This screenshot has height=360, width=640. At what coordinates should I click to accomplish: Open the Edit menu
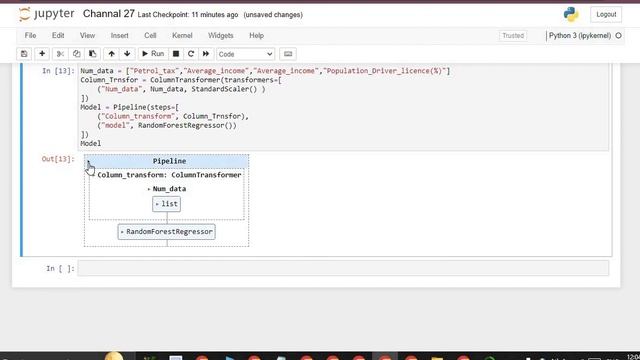[58, 36]
